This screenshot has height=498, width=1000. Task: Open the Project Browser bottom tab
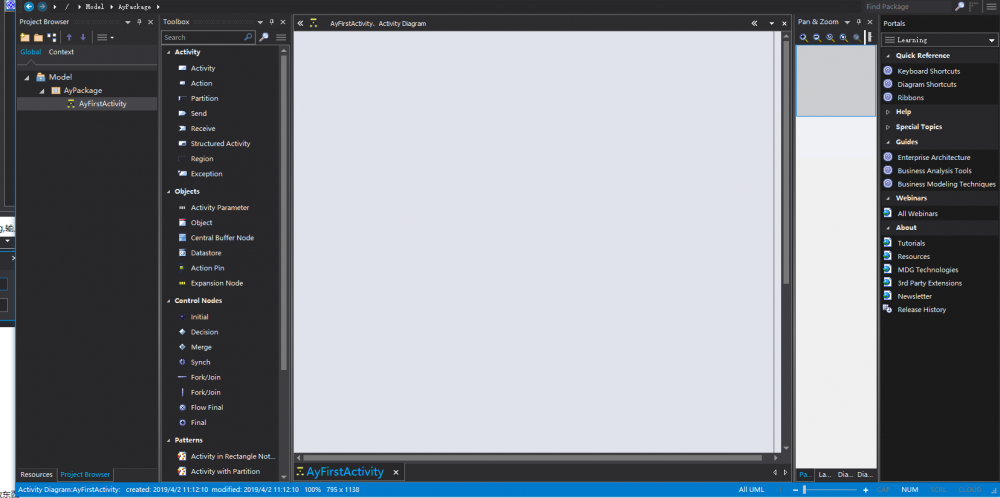85,474
